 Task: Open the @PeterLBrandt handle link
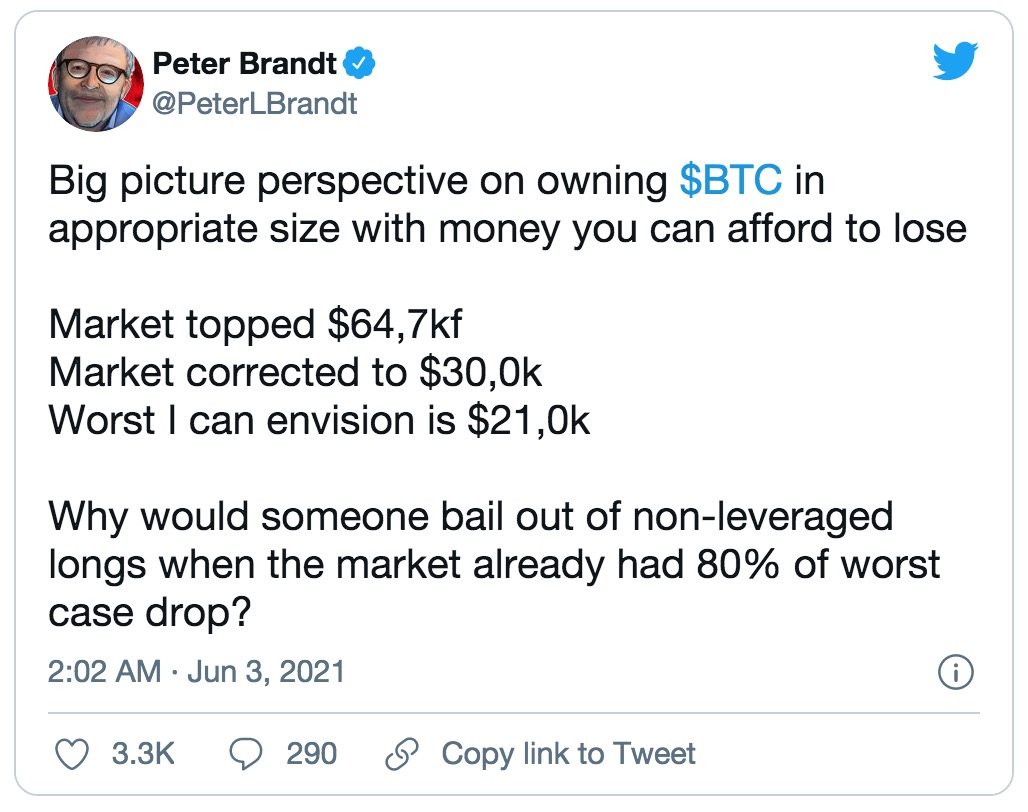[255, 104]
